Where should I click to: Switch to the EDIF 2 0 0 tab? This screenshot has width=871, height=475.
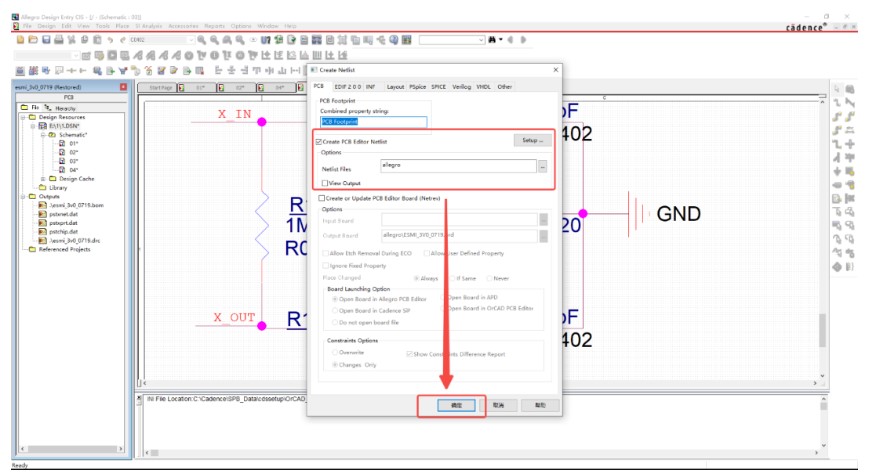click(x=347, y=87)
